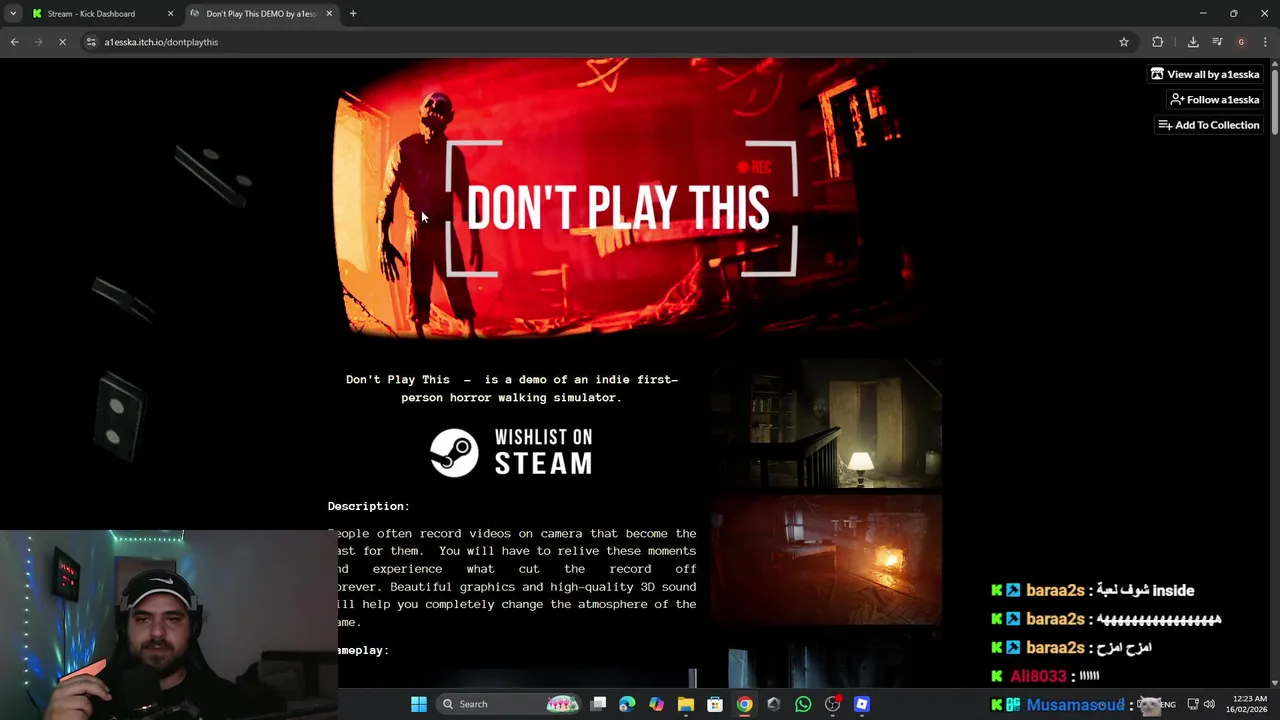Open the Chrome extensions puzzle icon
Viewport: 1280px width, 720px height.
(1158, 42)
